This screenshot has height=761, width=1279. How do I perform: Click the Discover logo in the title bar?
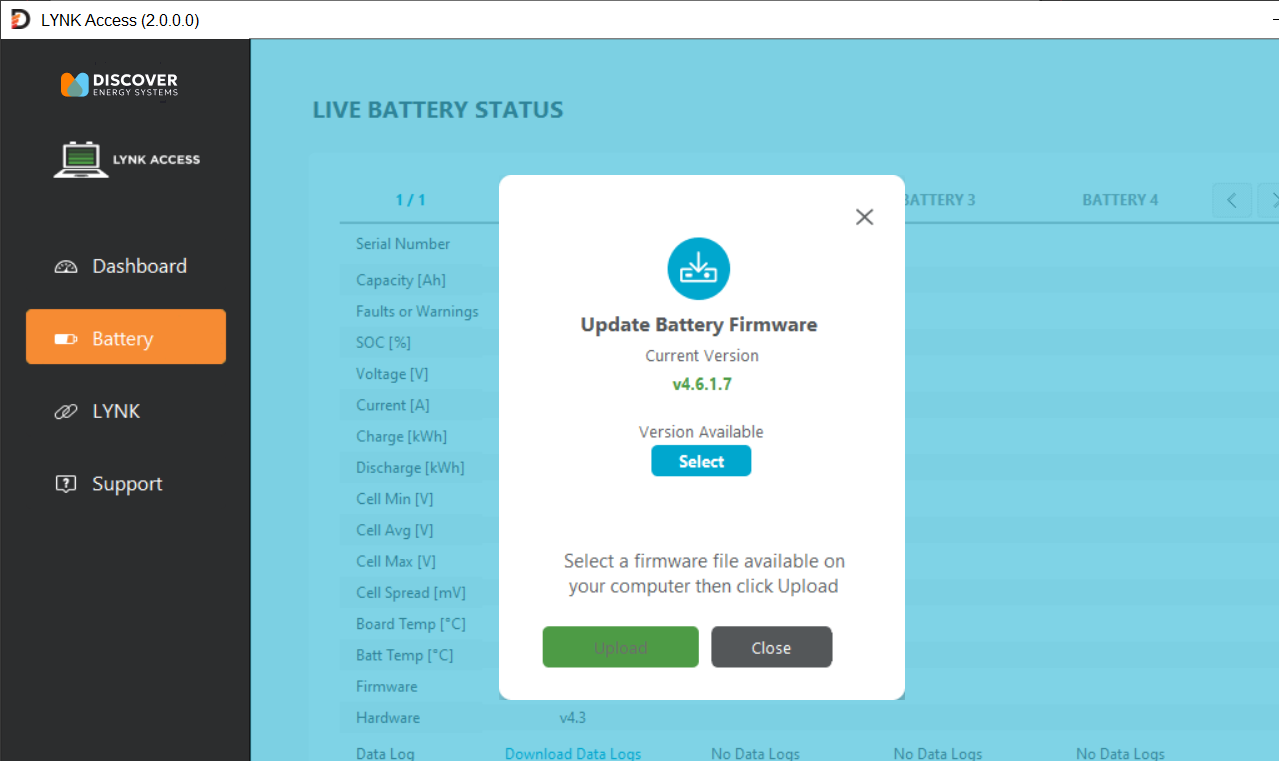click(19, 18)
